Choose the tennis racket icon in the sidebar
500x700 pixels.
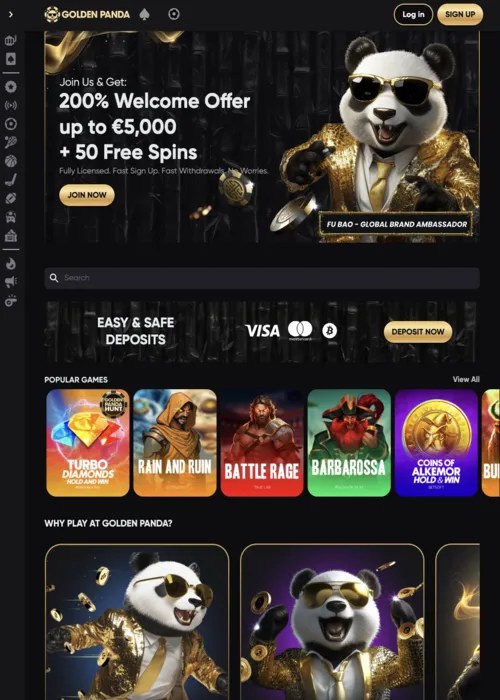coord(11,142)
